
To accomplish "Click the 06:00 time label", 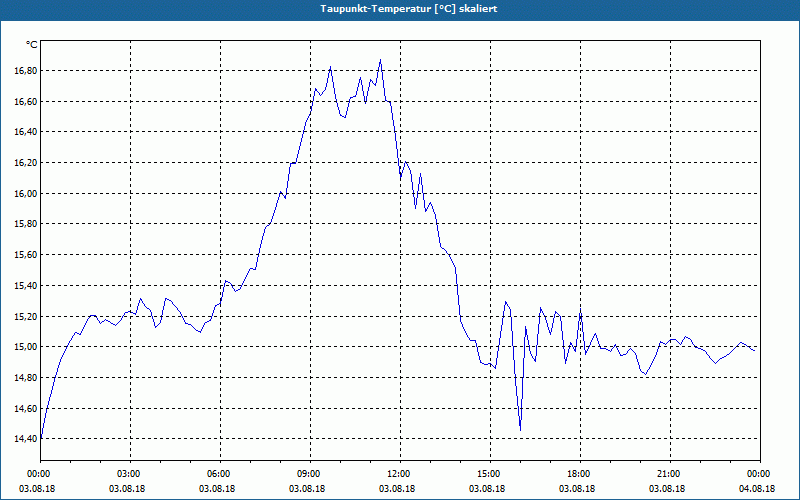I will [x=220, y=474].
